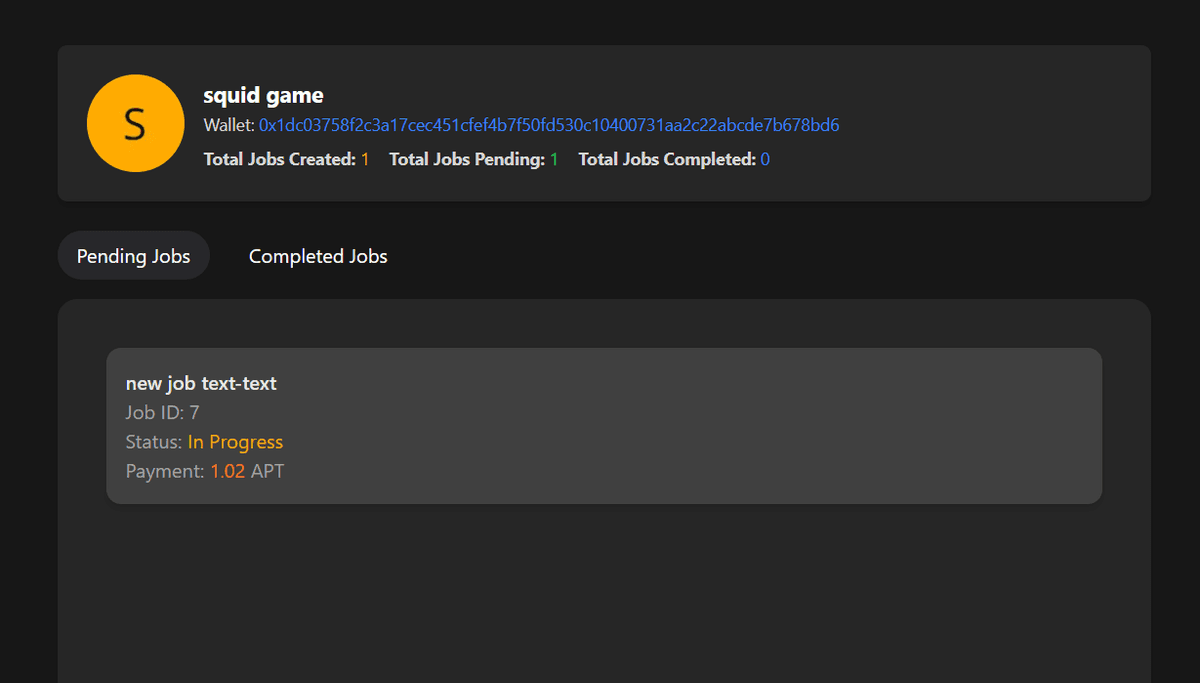Screen dimensions: 1200x683
Task: Click the job title 'new job text-text'
Action: coord(201,383)
